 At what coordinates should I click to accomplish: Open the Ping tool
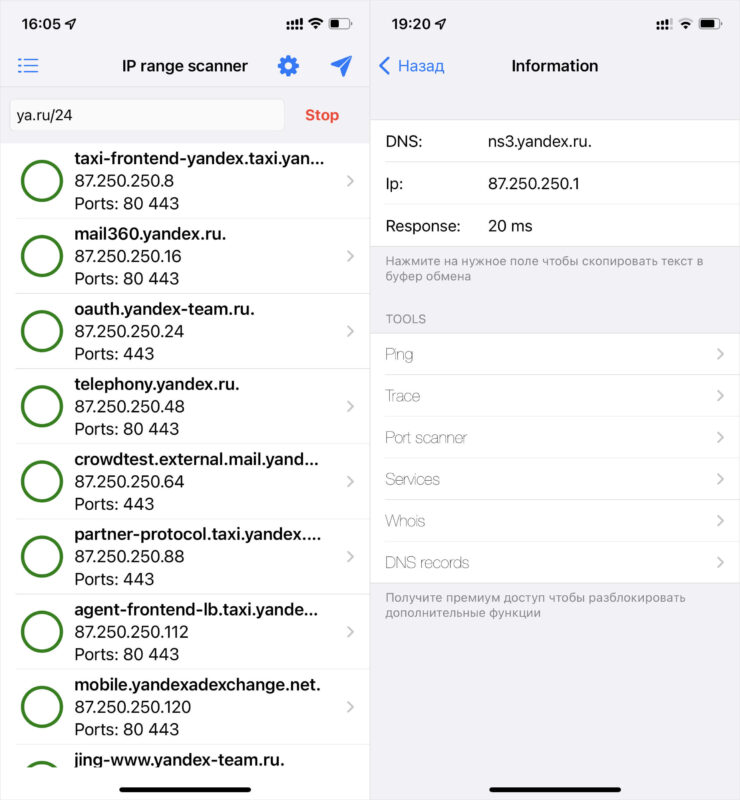[x=555, y=354]
